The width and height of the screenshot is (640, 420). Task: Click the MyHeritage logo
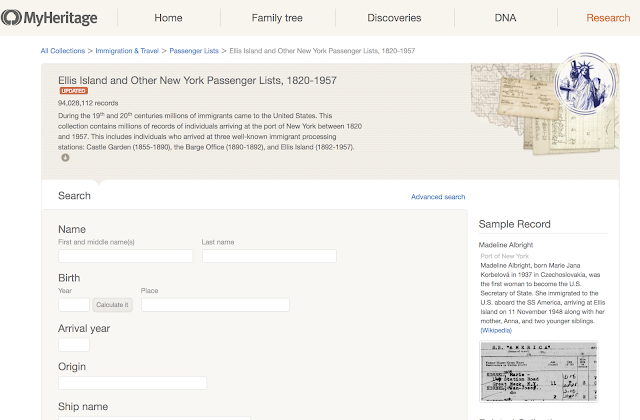49,18
